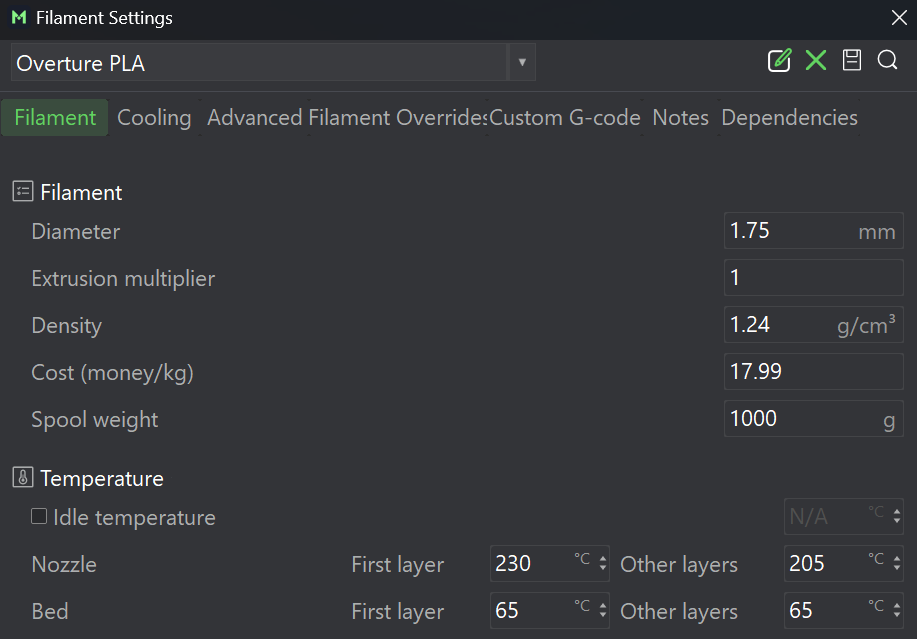This screenshot has width=917, height=639.
Task: Click the Nozzle label
Action: 64,564
